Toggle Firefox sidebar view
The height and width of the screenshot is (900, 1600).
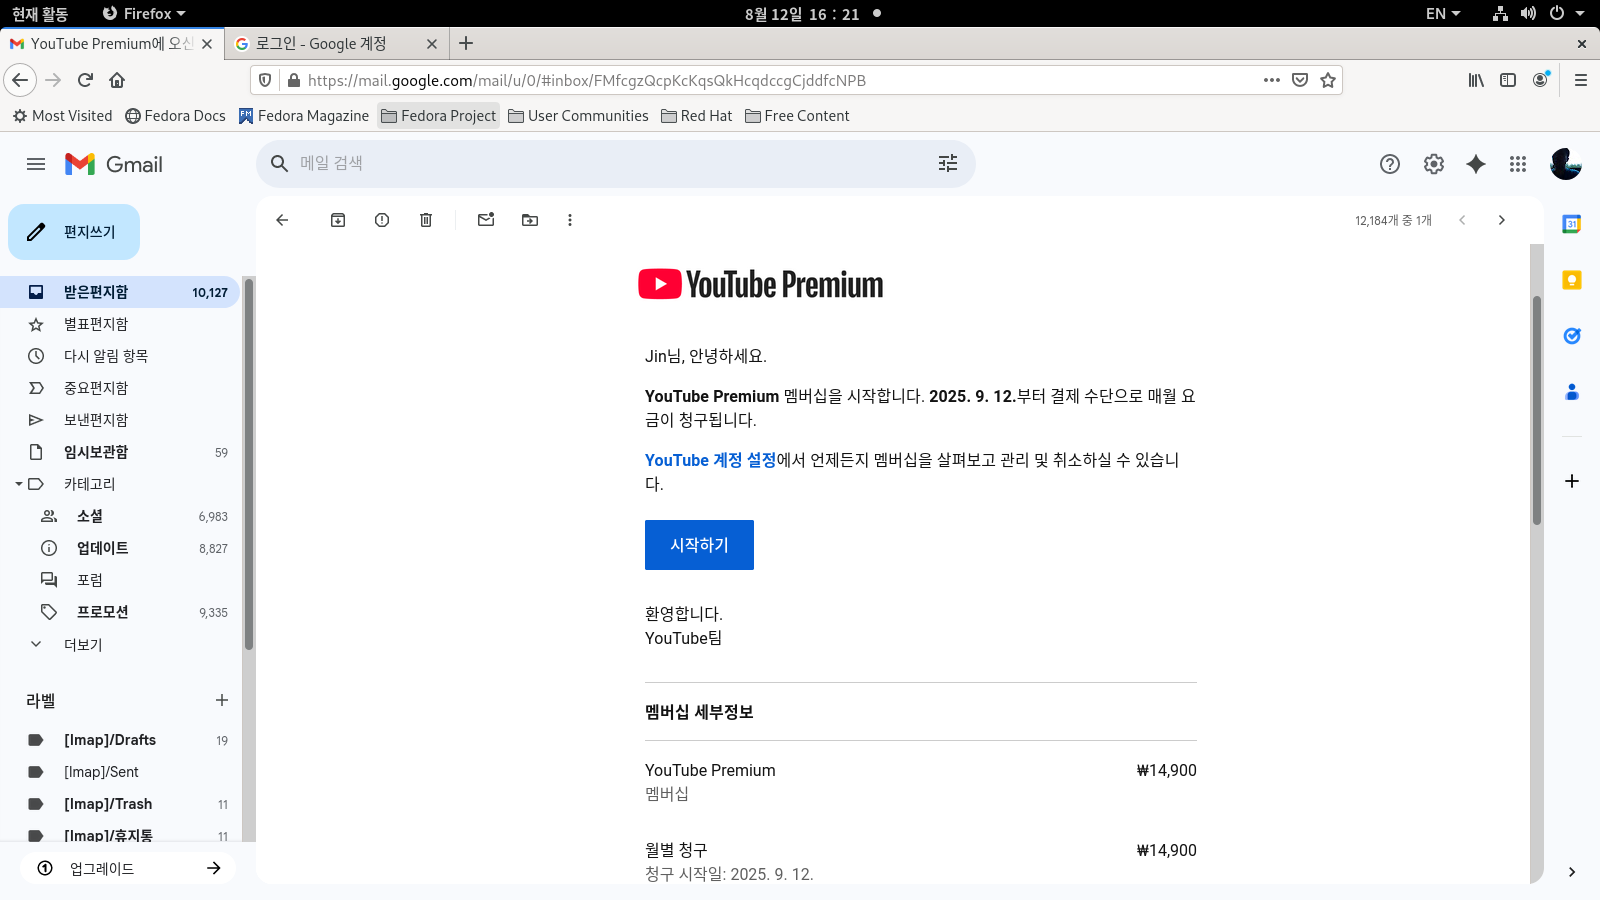tap(1508, 80)
